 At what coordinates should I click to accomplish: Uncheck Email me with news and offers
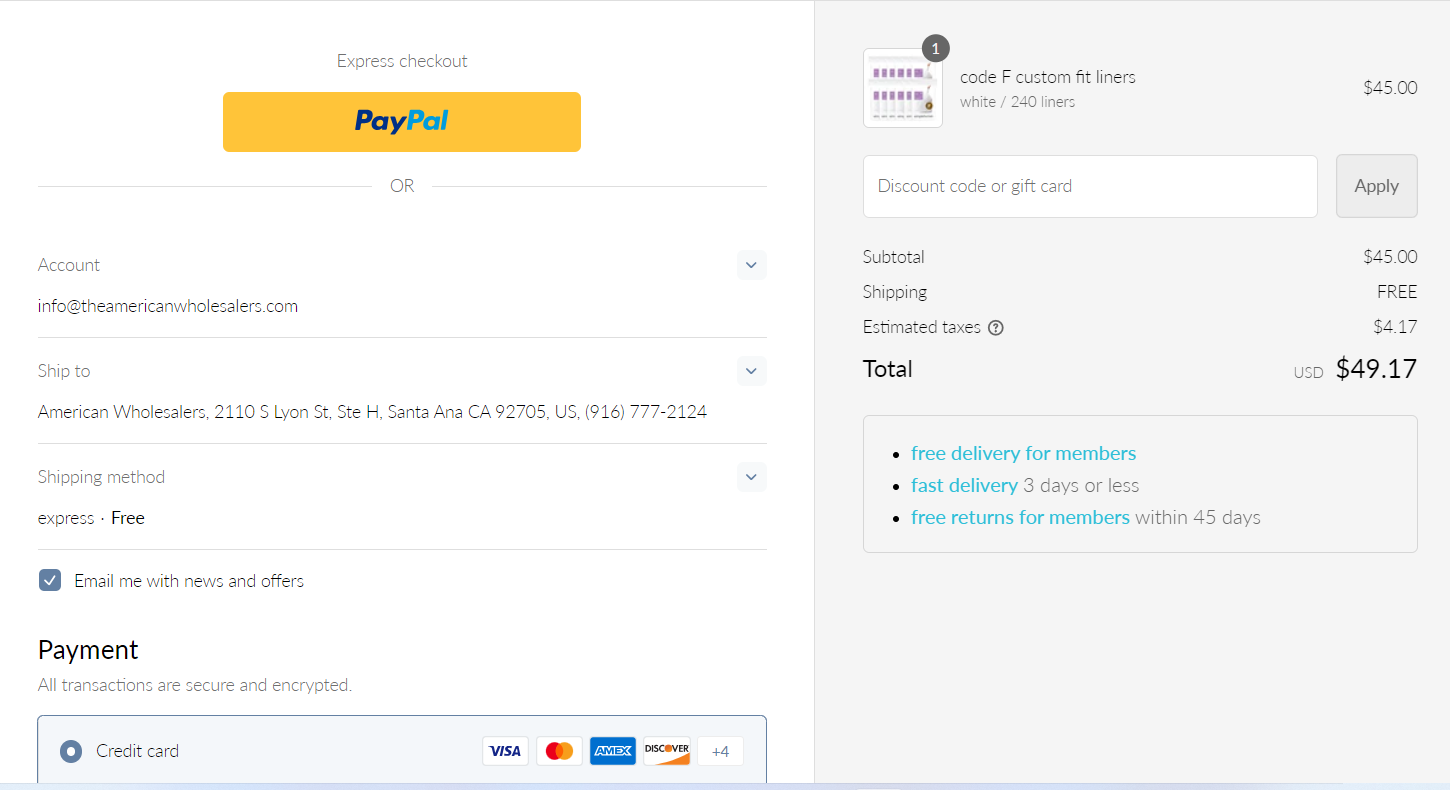50,580
